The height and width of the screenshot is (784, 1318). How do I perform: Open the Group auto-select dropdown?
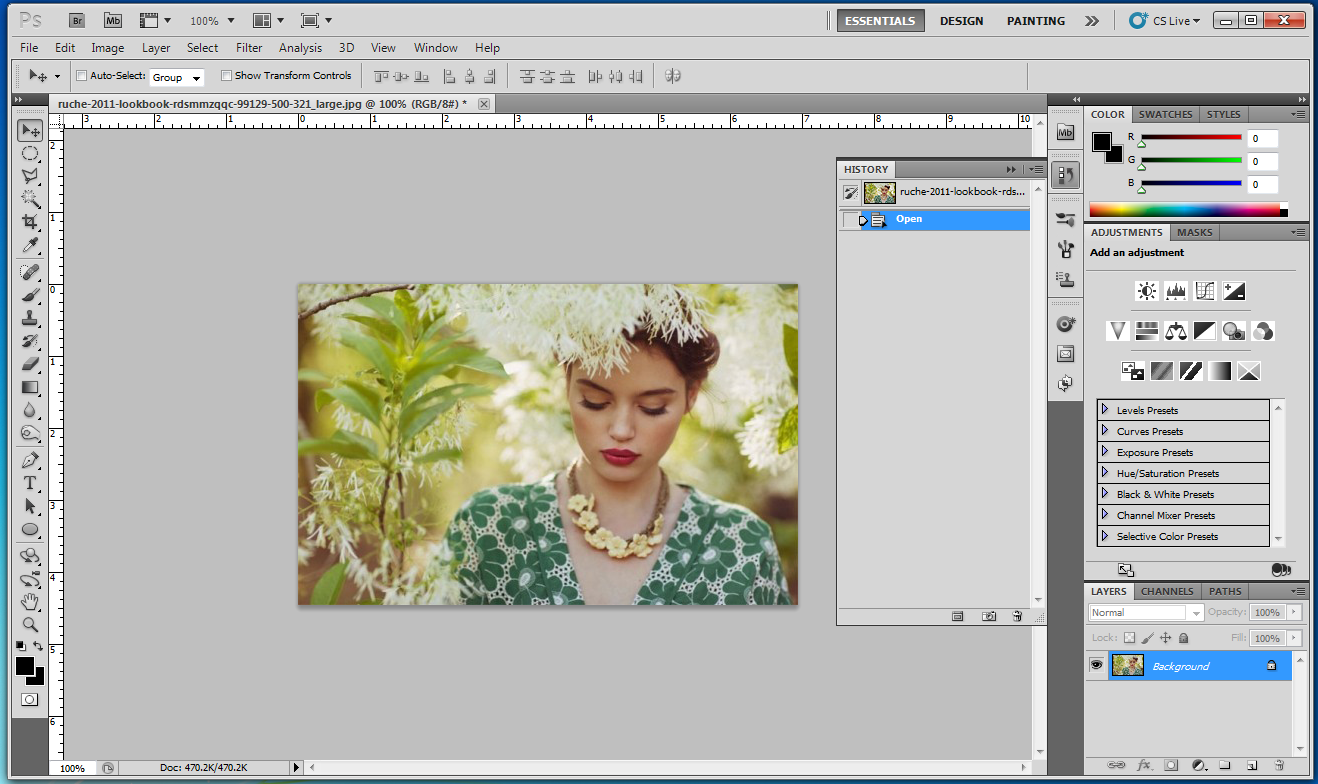pos(176,77)
